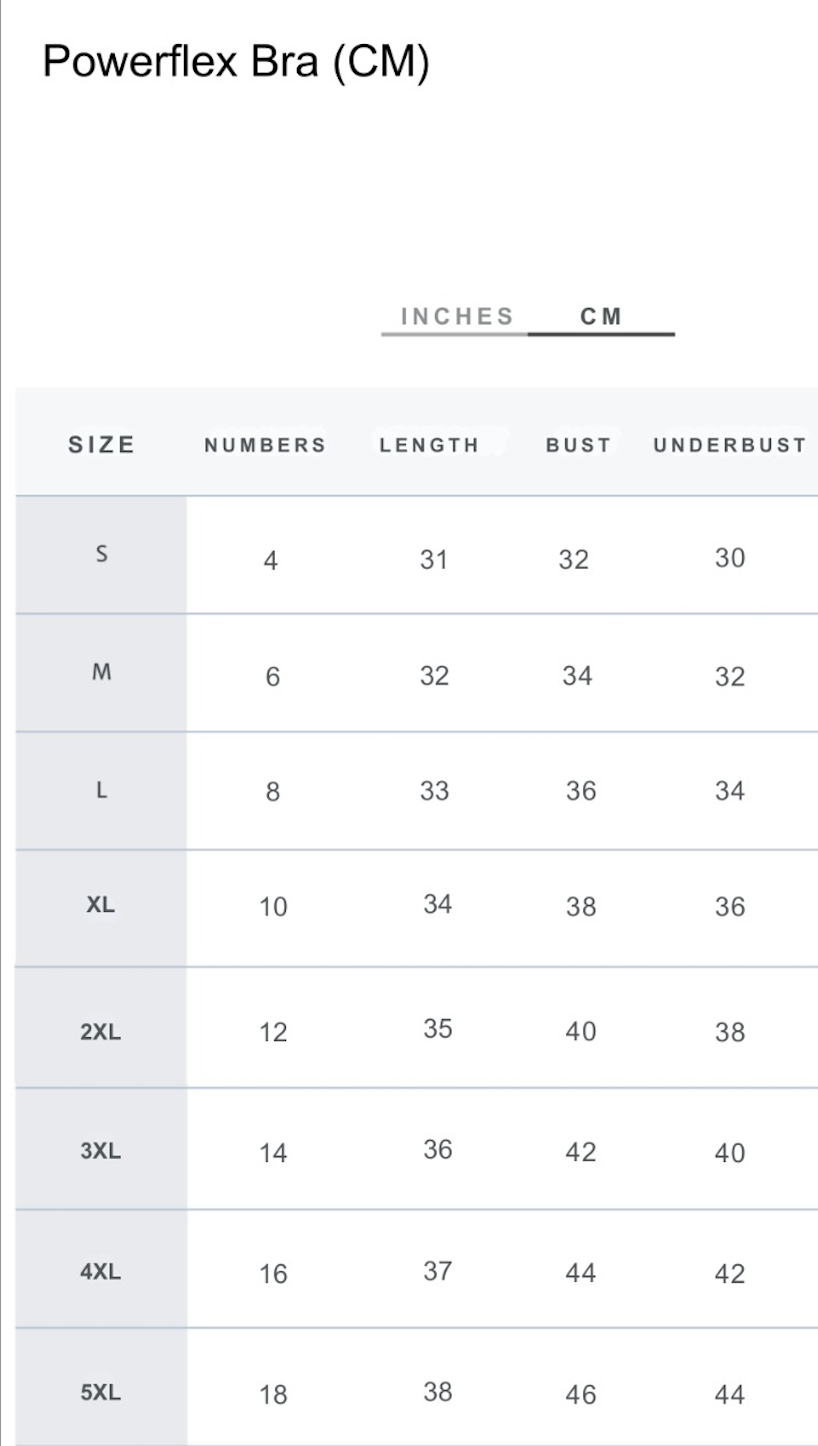Select the XL size row label
The height and width of the screenshot is (1446, 818).
pos(101,905)
